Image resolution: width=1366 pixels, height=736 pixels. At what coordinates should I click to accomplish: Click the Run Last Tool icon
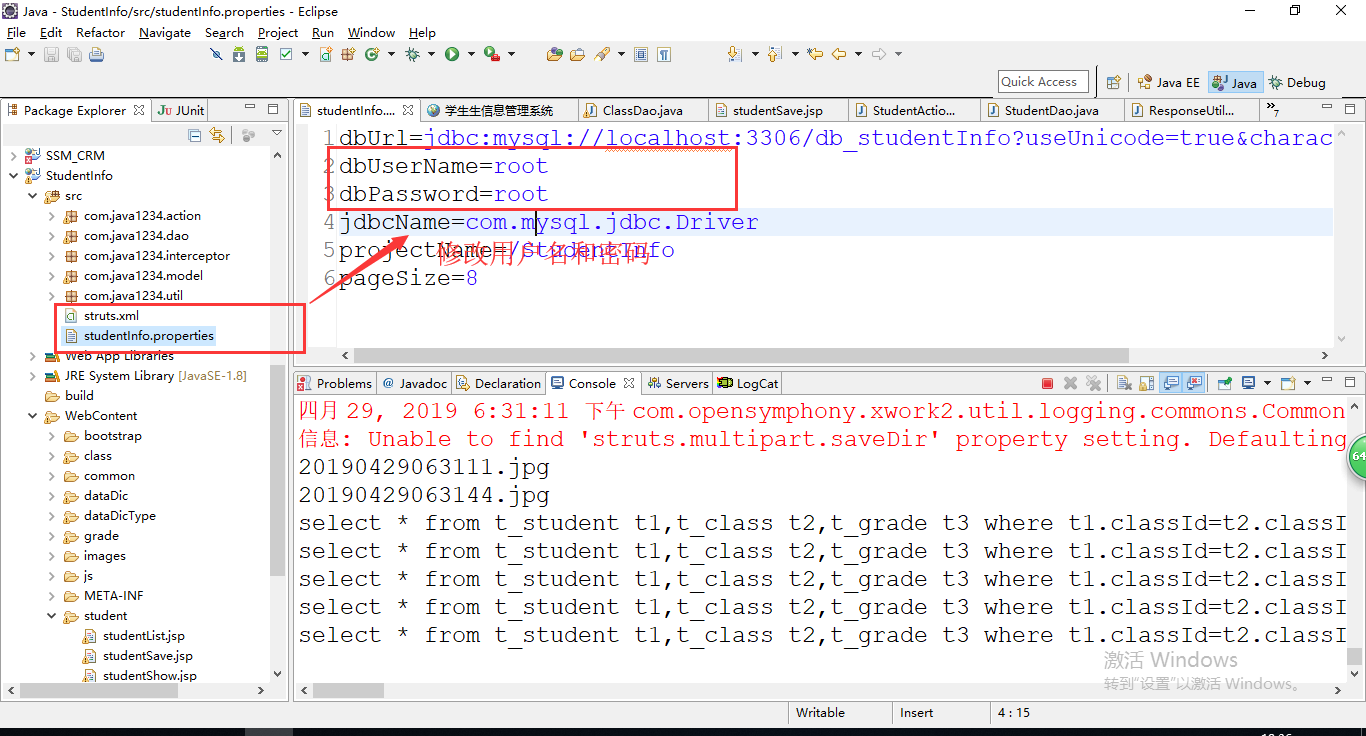coord(492,54)
